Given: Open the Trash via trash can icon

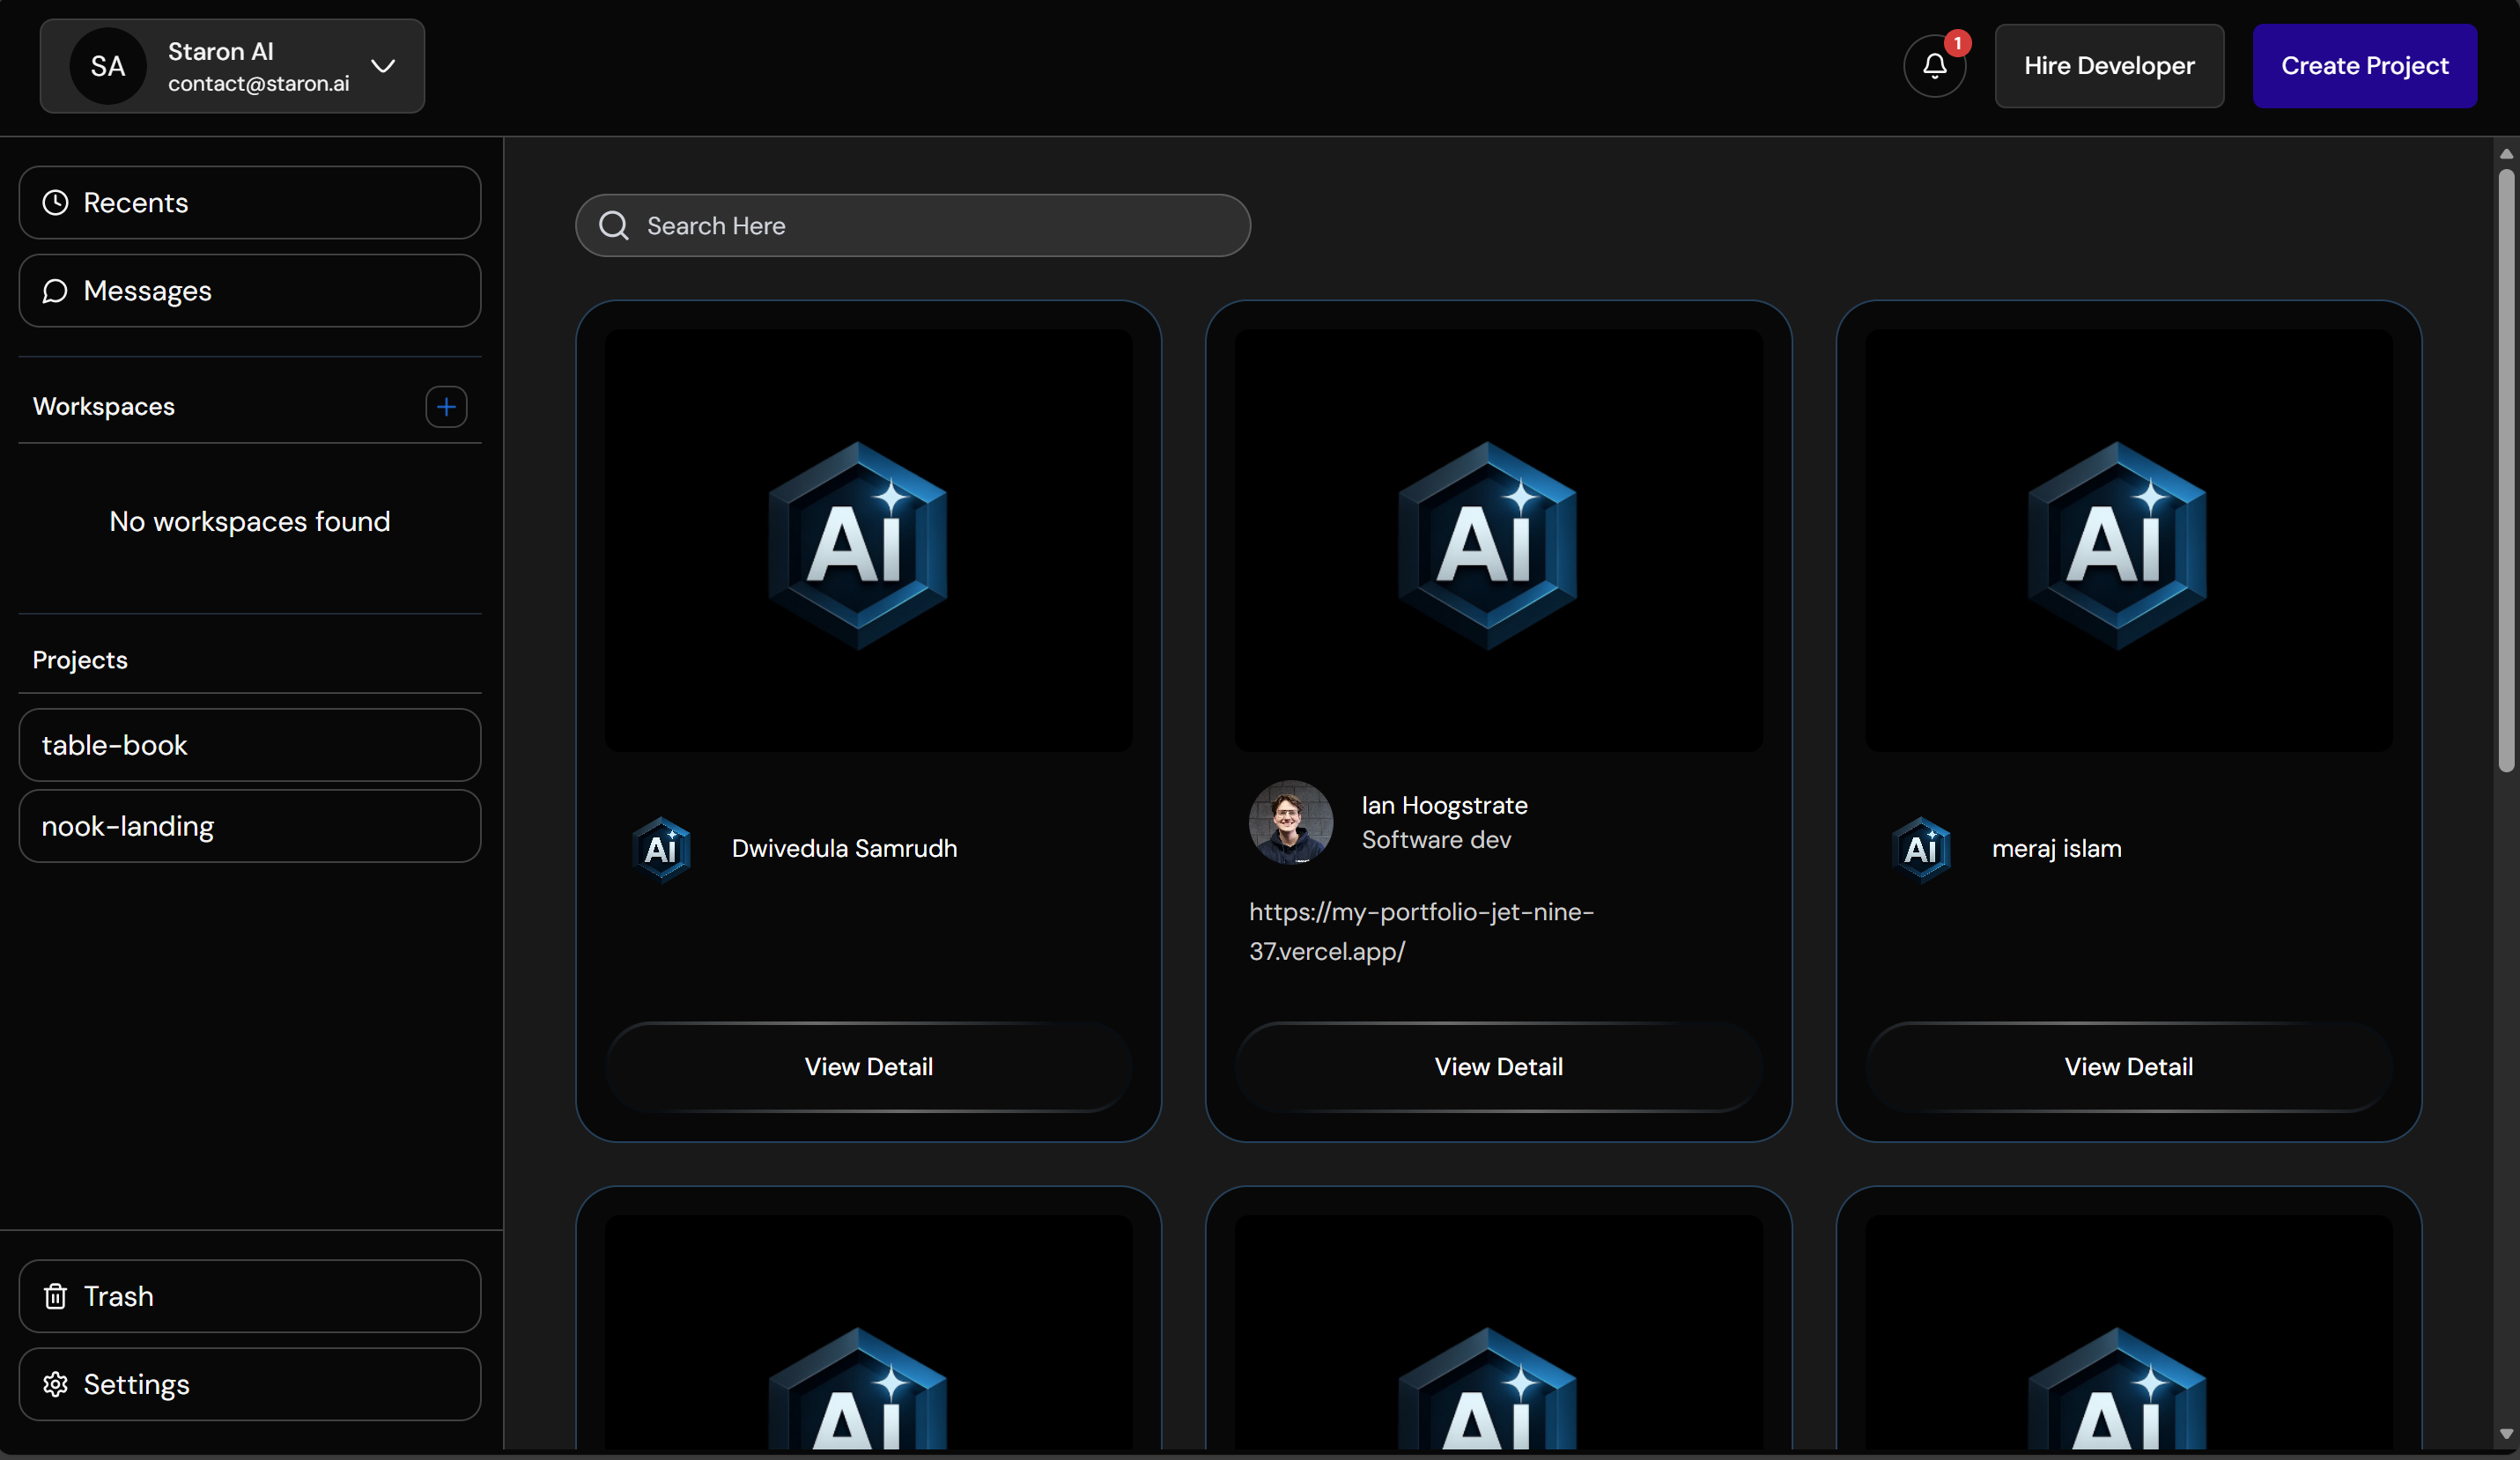Looking at the screenshot, I should pyautogui.click(x=55, y=1296).
